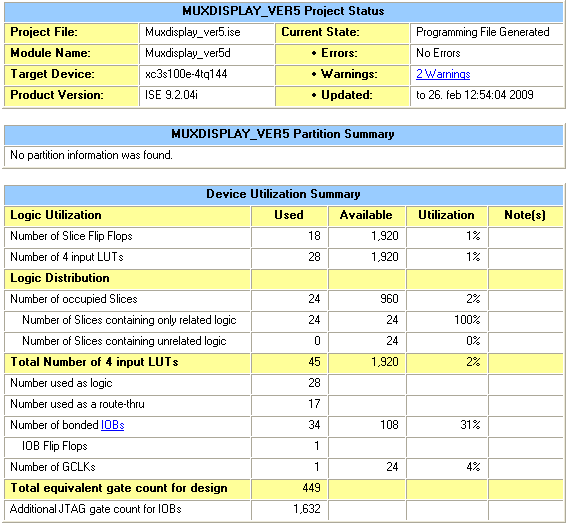Open the 2 Warnings link
Screen dimensions: 566x531
443,74
